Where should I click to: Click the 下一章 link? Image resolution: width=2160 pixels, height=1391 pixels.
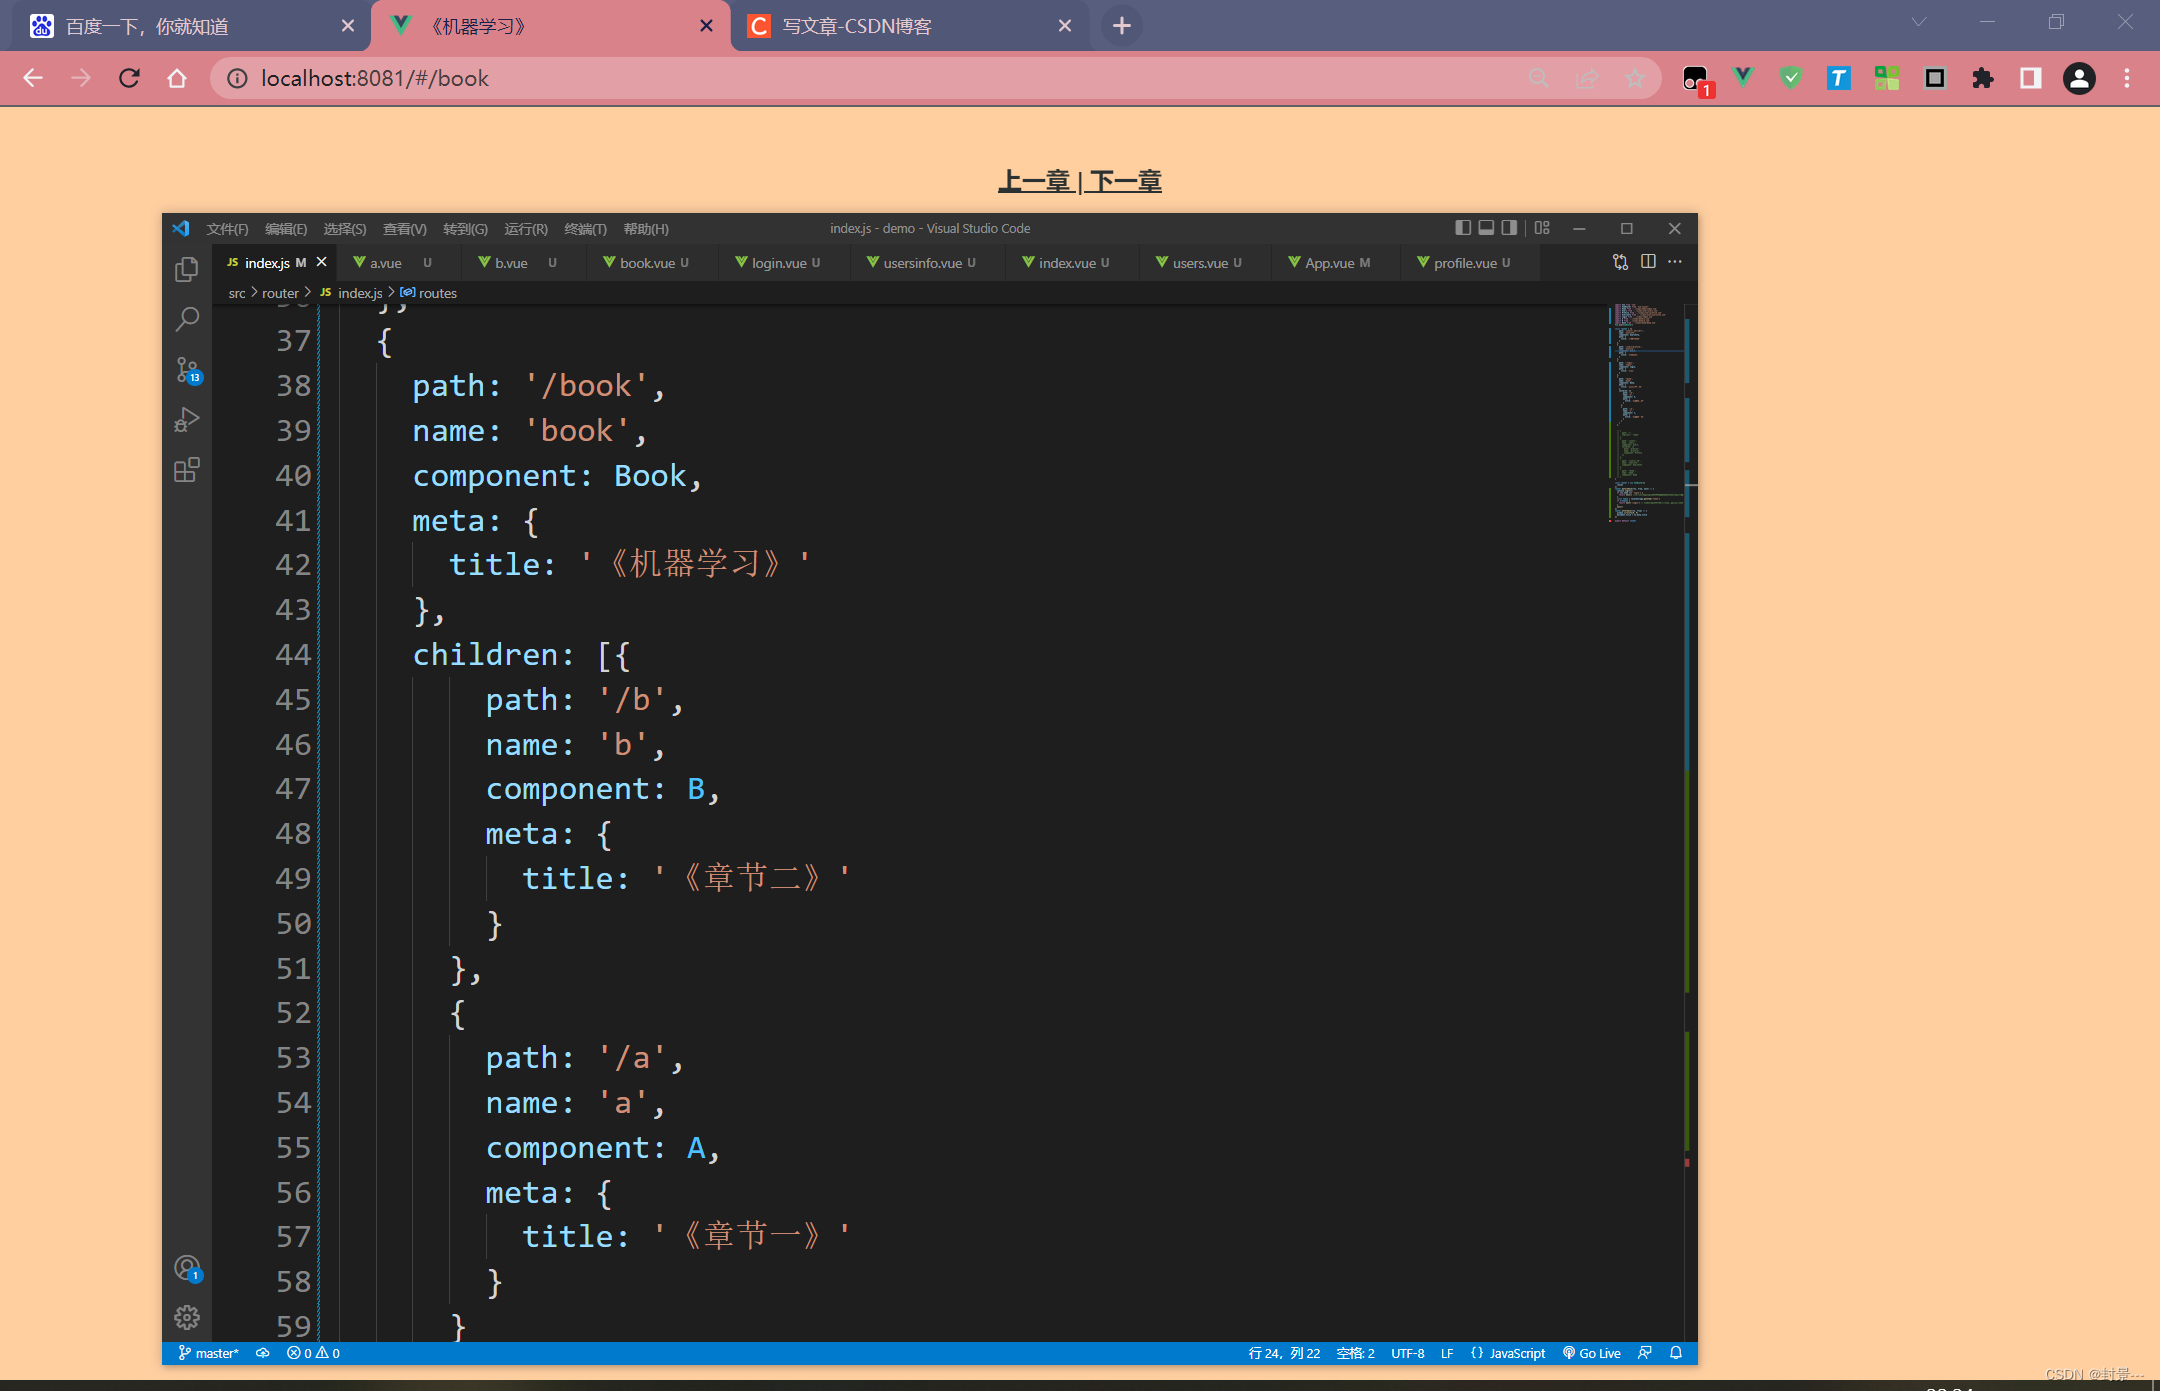[x=1126, y=181]
